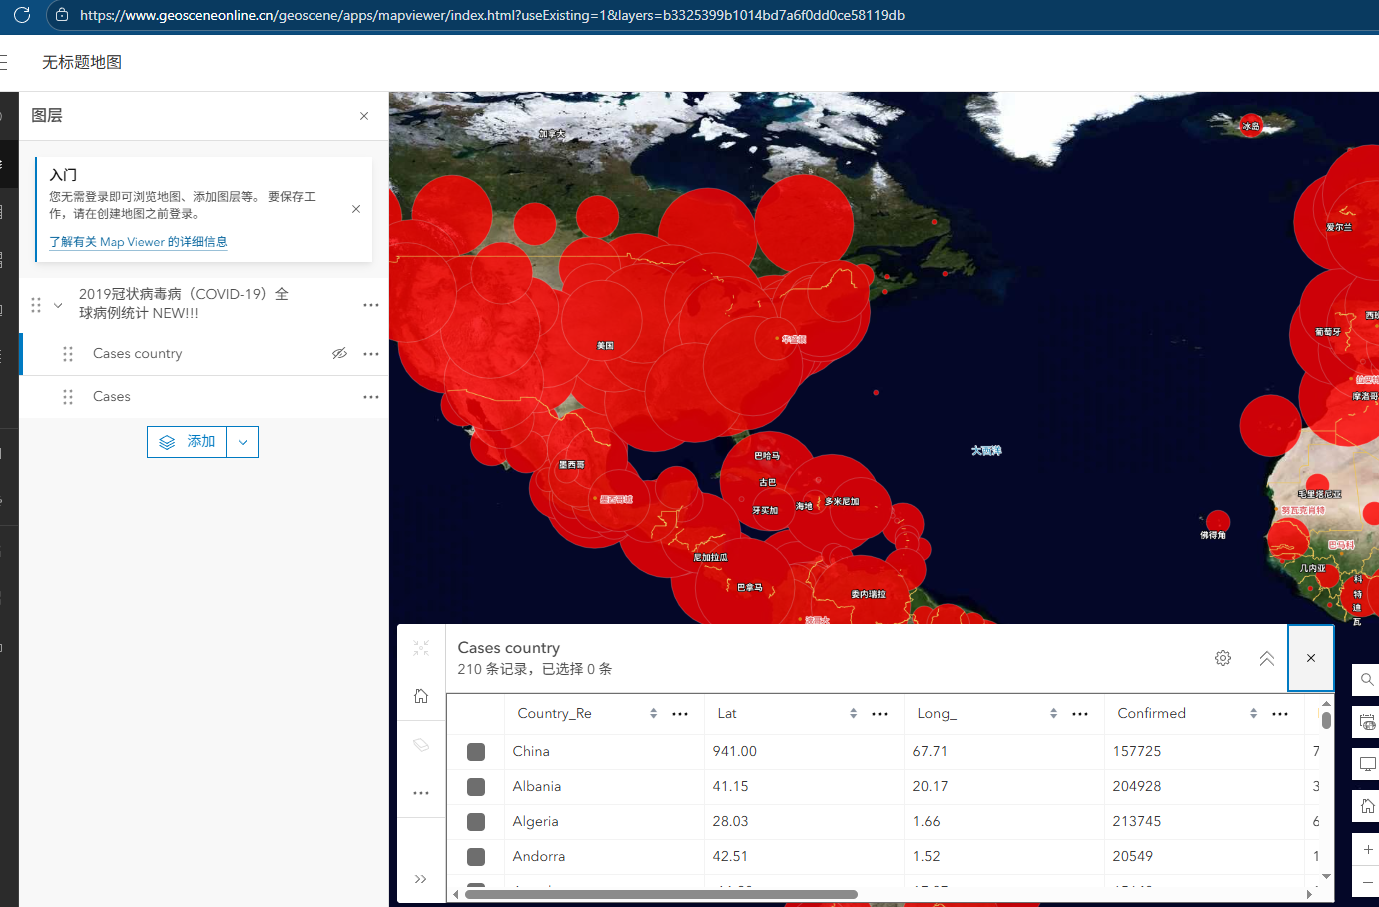Select the Cases layer row

point(204,397)
